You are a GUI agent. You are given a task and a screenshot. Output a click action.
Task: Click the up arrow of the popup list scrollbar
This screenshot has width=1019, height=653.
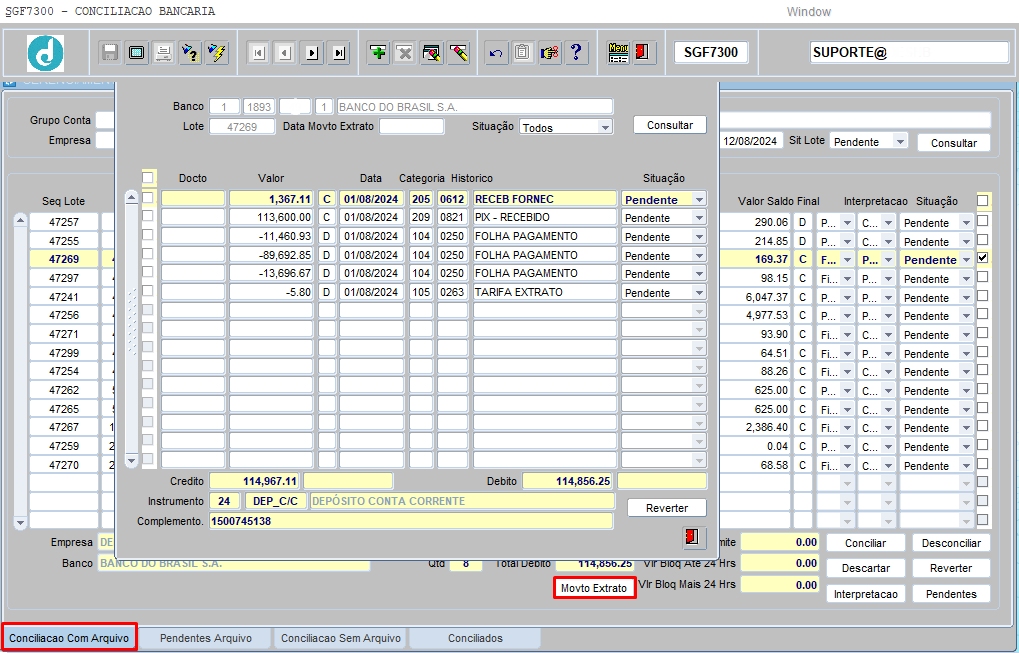[131, 197]
